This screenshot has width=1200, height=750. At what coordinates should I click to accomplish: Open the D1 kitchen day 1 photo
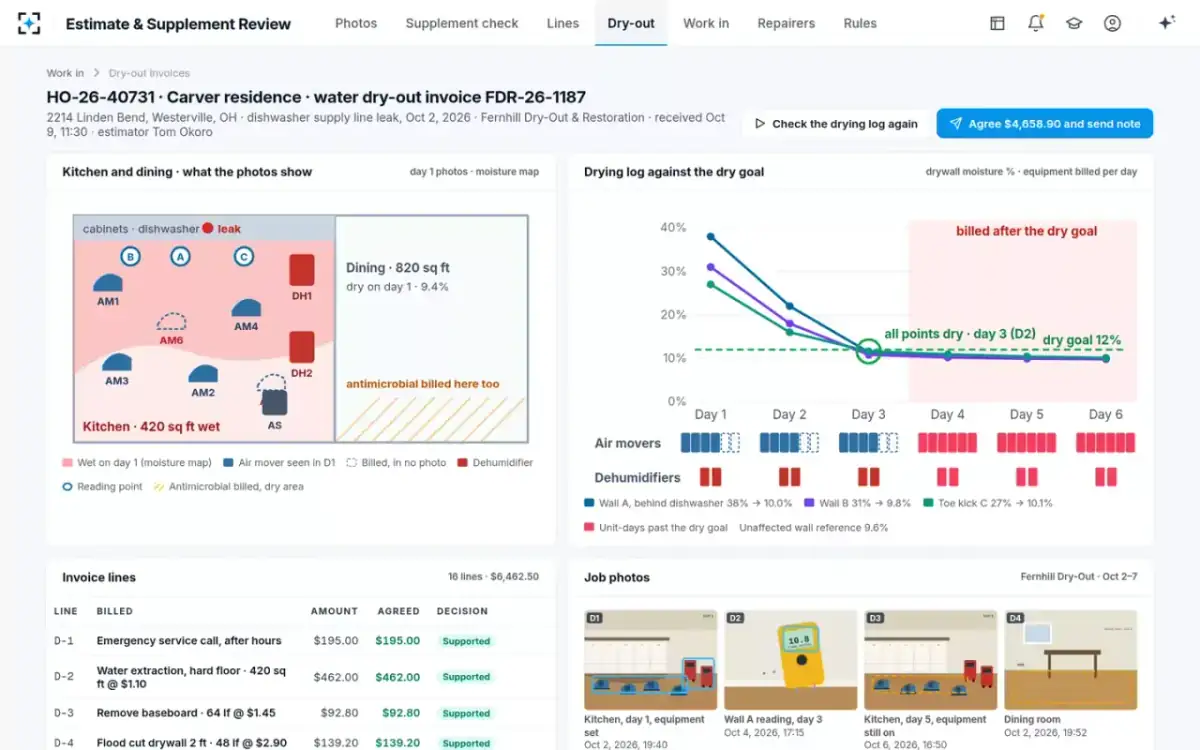650,660
